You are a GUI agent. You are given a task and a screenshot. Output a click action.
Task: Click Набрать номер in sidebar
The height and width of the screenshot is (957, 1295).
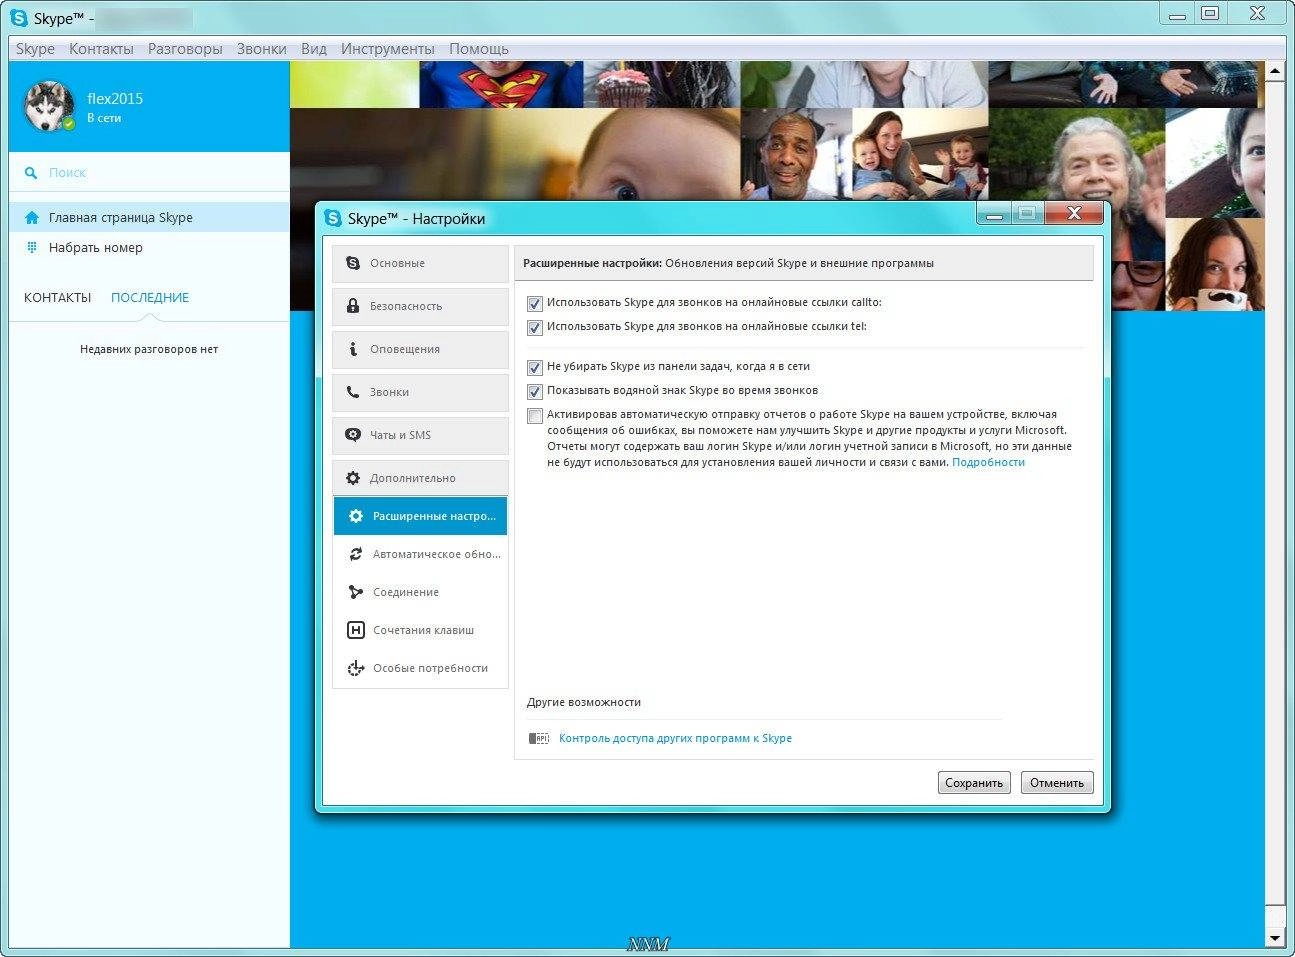(x=149, y=247)
